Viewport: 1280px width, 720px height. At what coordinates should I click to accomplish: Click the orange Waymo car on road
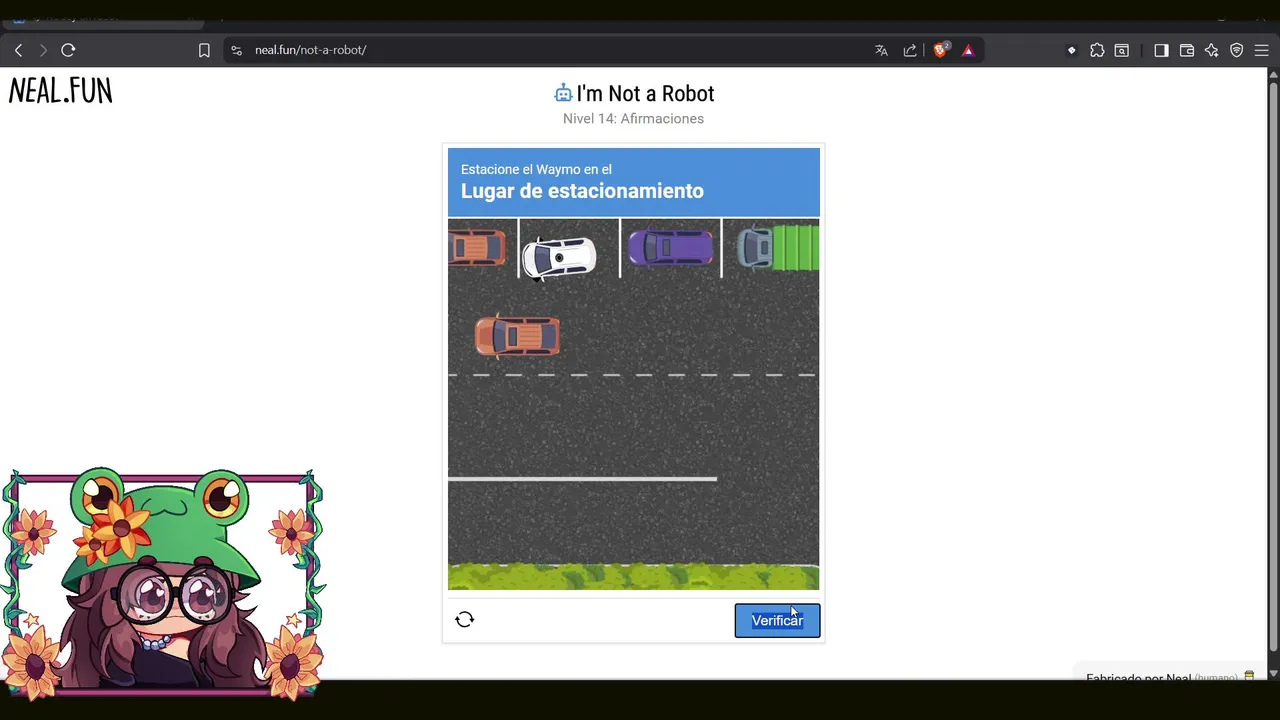point(517,336)
